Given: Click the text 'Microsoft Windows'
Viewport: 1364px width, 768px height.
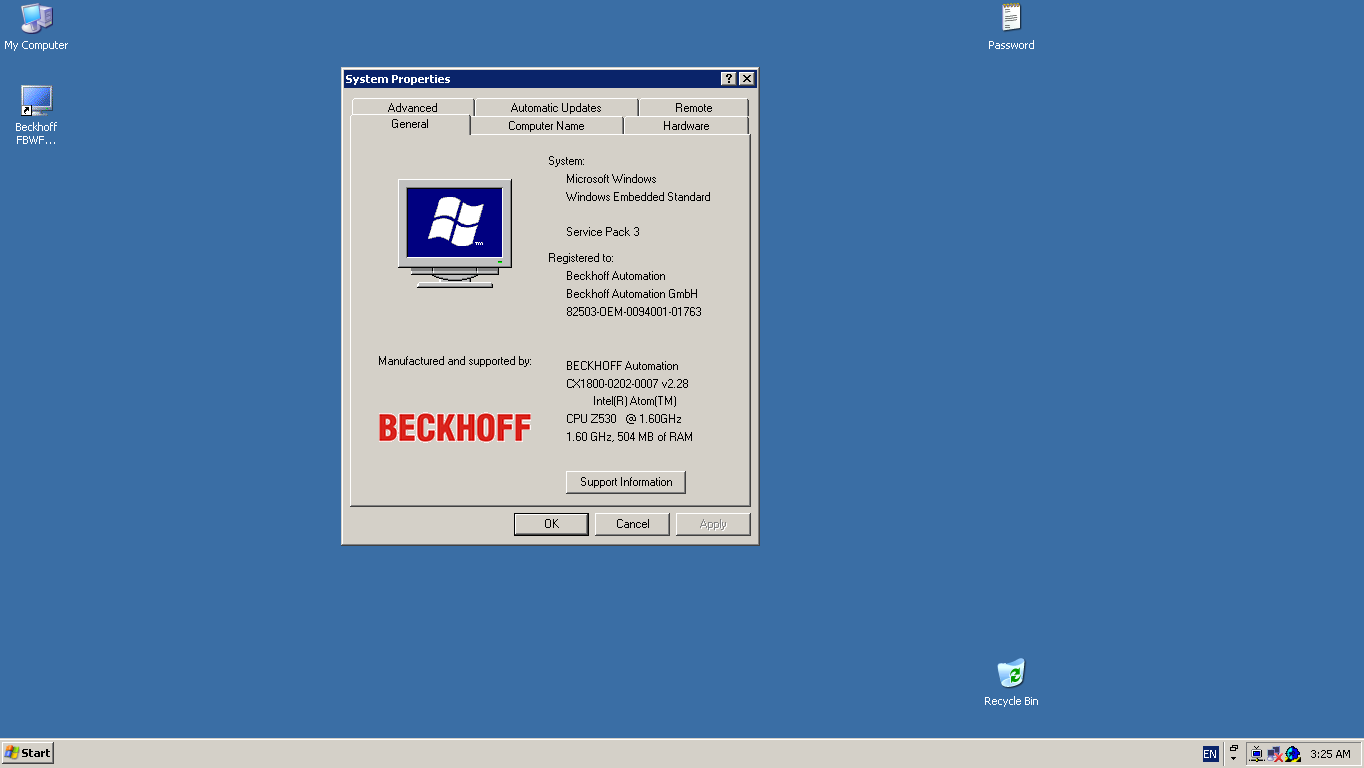Looking at the screenshot, I should coord(611,179).
